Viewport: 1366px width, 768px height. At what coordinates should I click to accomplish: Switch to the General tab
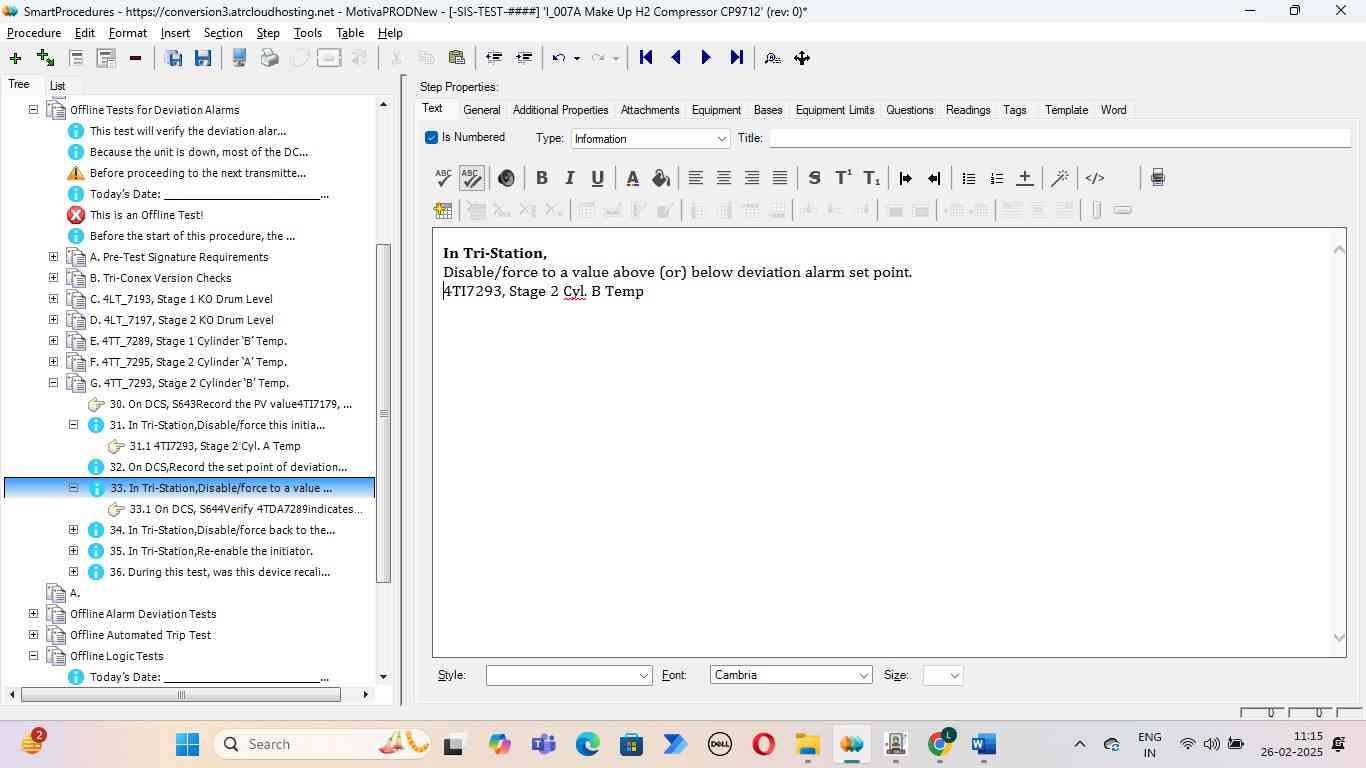tap(481, 110)
